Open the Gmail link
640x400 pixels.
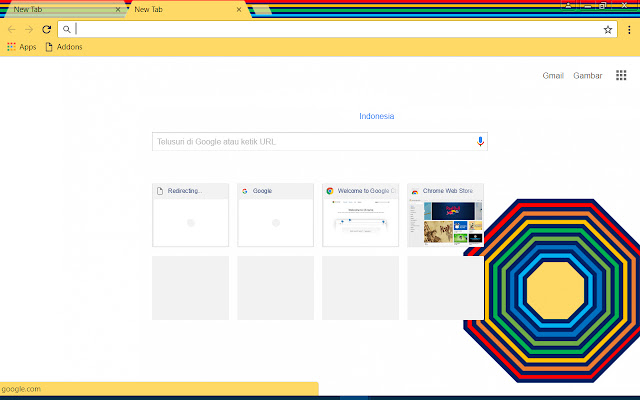[553, 76]
